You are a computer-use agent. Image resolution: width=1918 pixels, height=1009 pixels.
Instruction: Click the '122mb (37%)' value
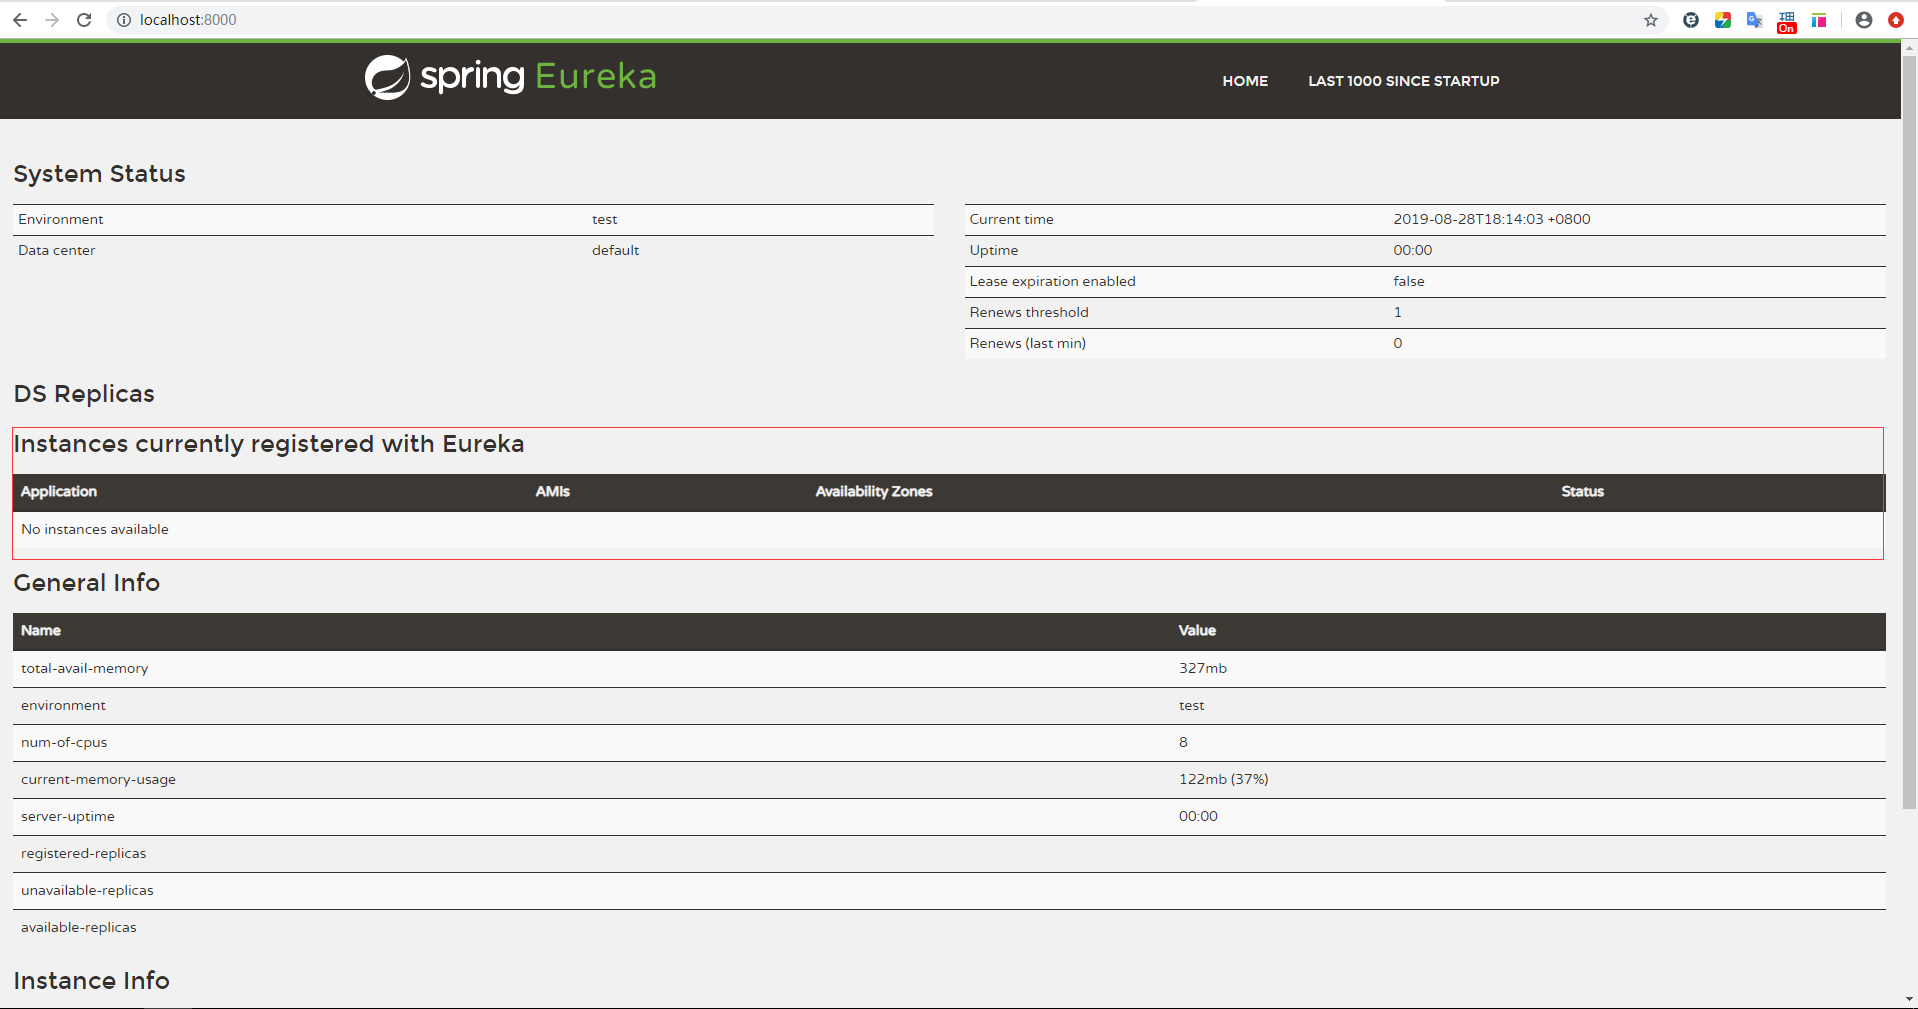(x=1223, y=779)
